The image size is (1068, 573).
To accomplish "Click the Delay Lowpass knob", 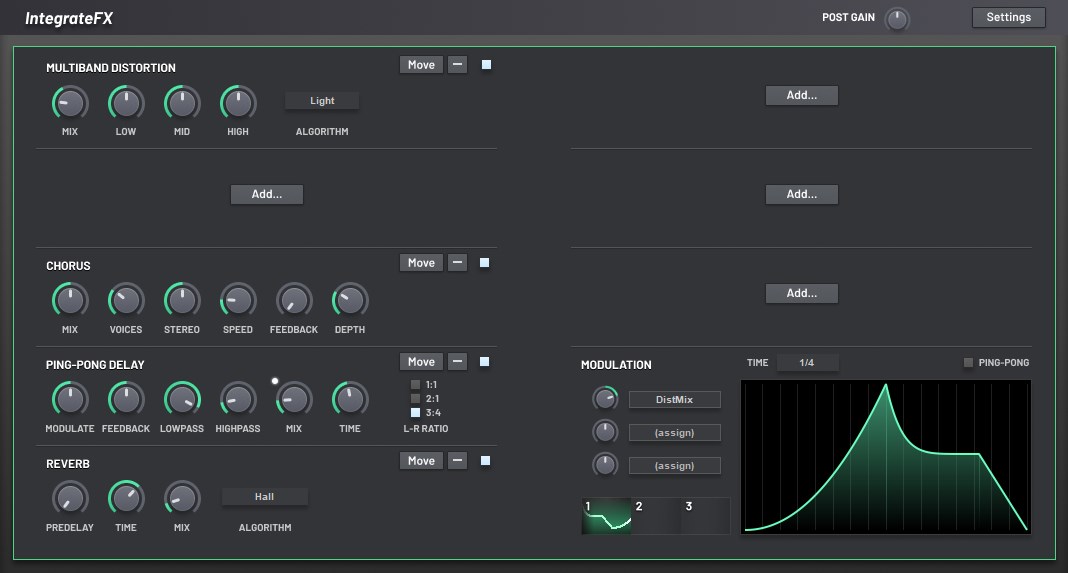I will pyautogui.click(x=182, y=399).
